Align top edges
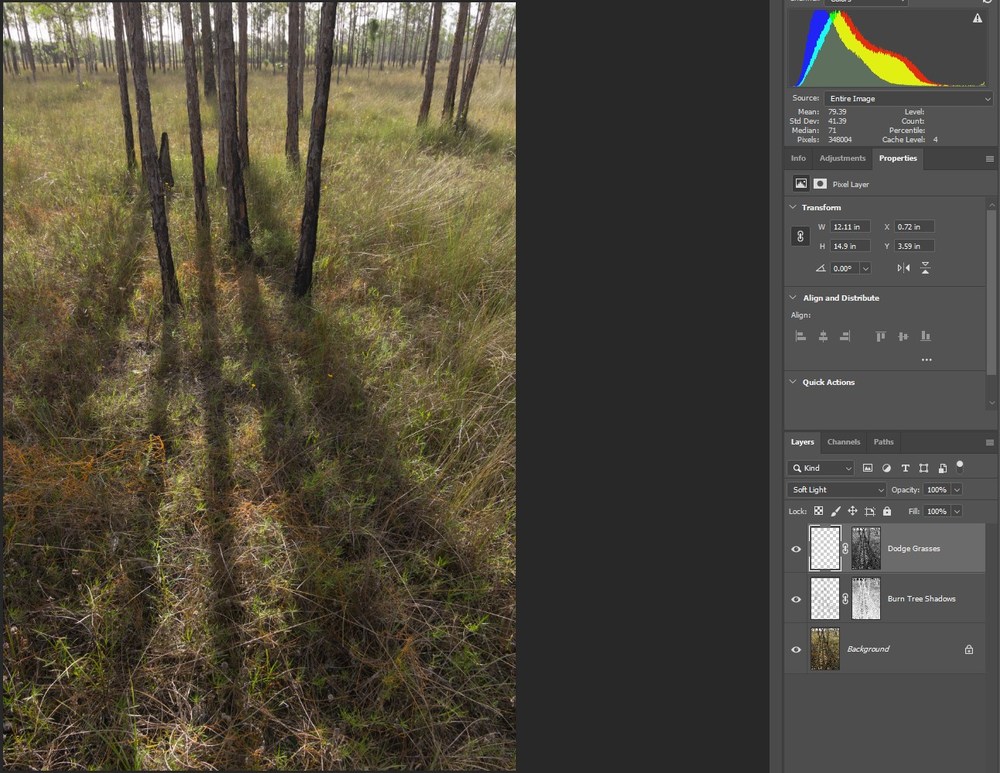 881,336
